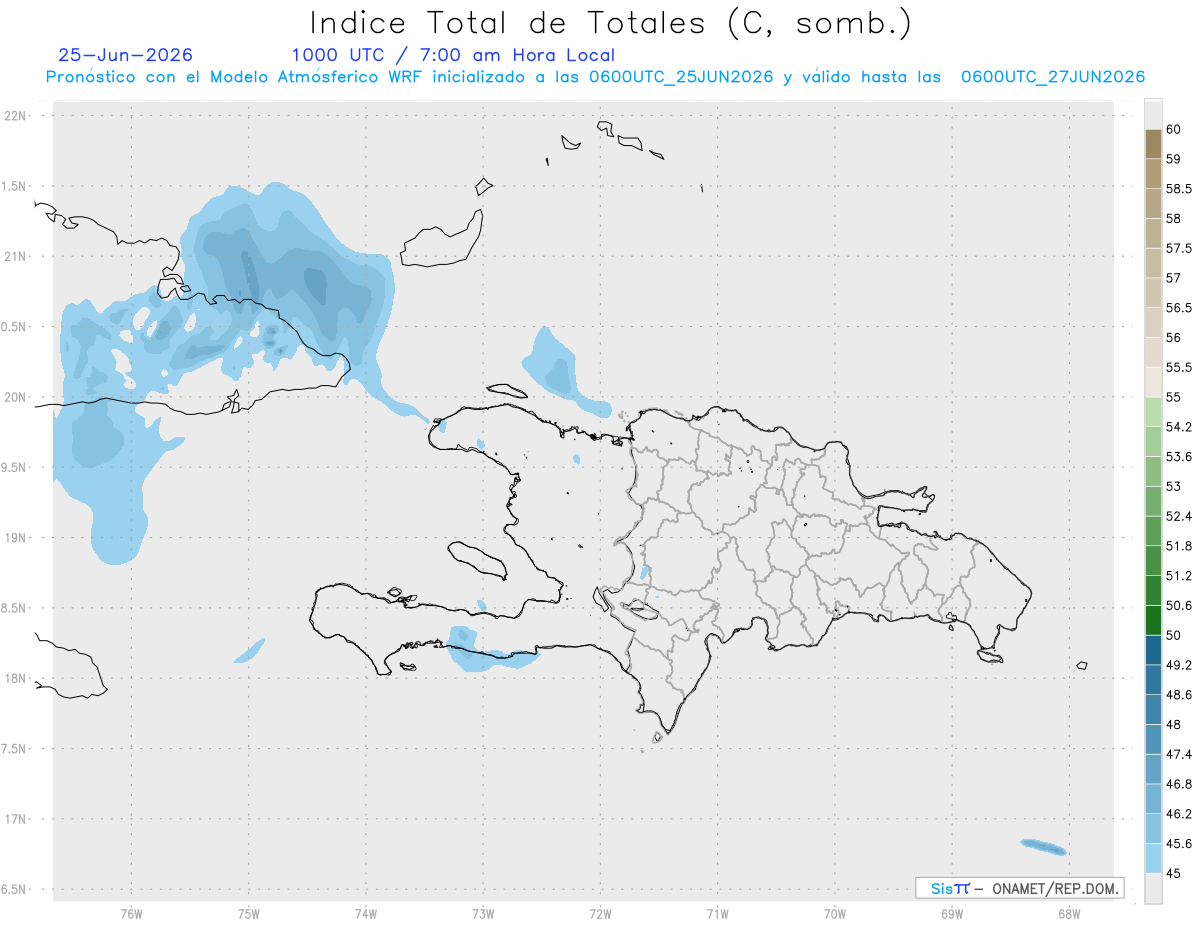Click the legend value "60"
This screenshot has height=927, width=1200.
click(x=1173, y=129)
